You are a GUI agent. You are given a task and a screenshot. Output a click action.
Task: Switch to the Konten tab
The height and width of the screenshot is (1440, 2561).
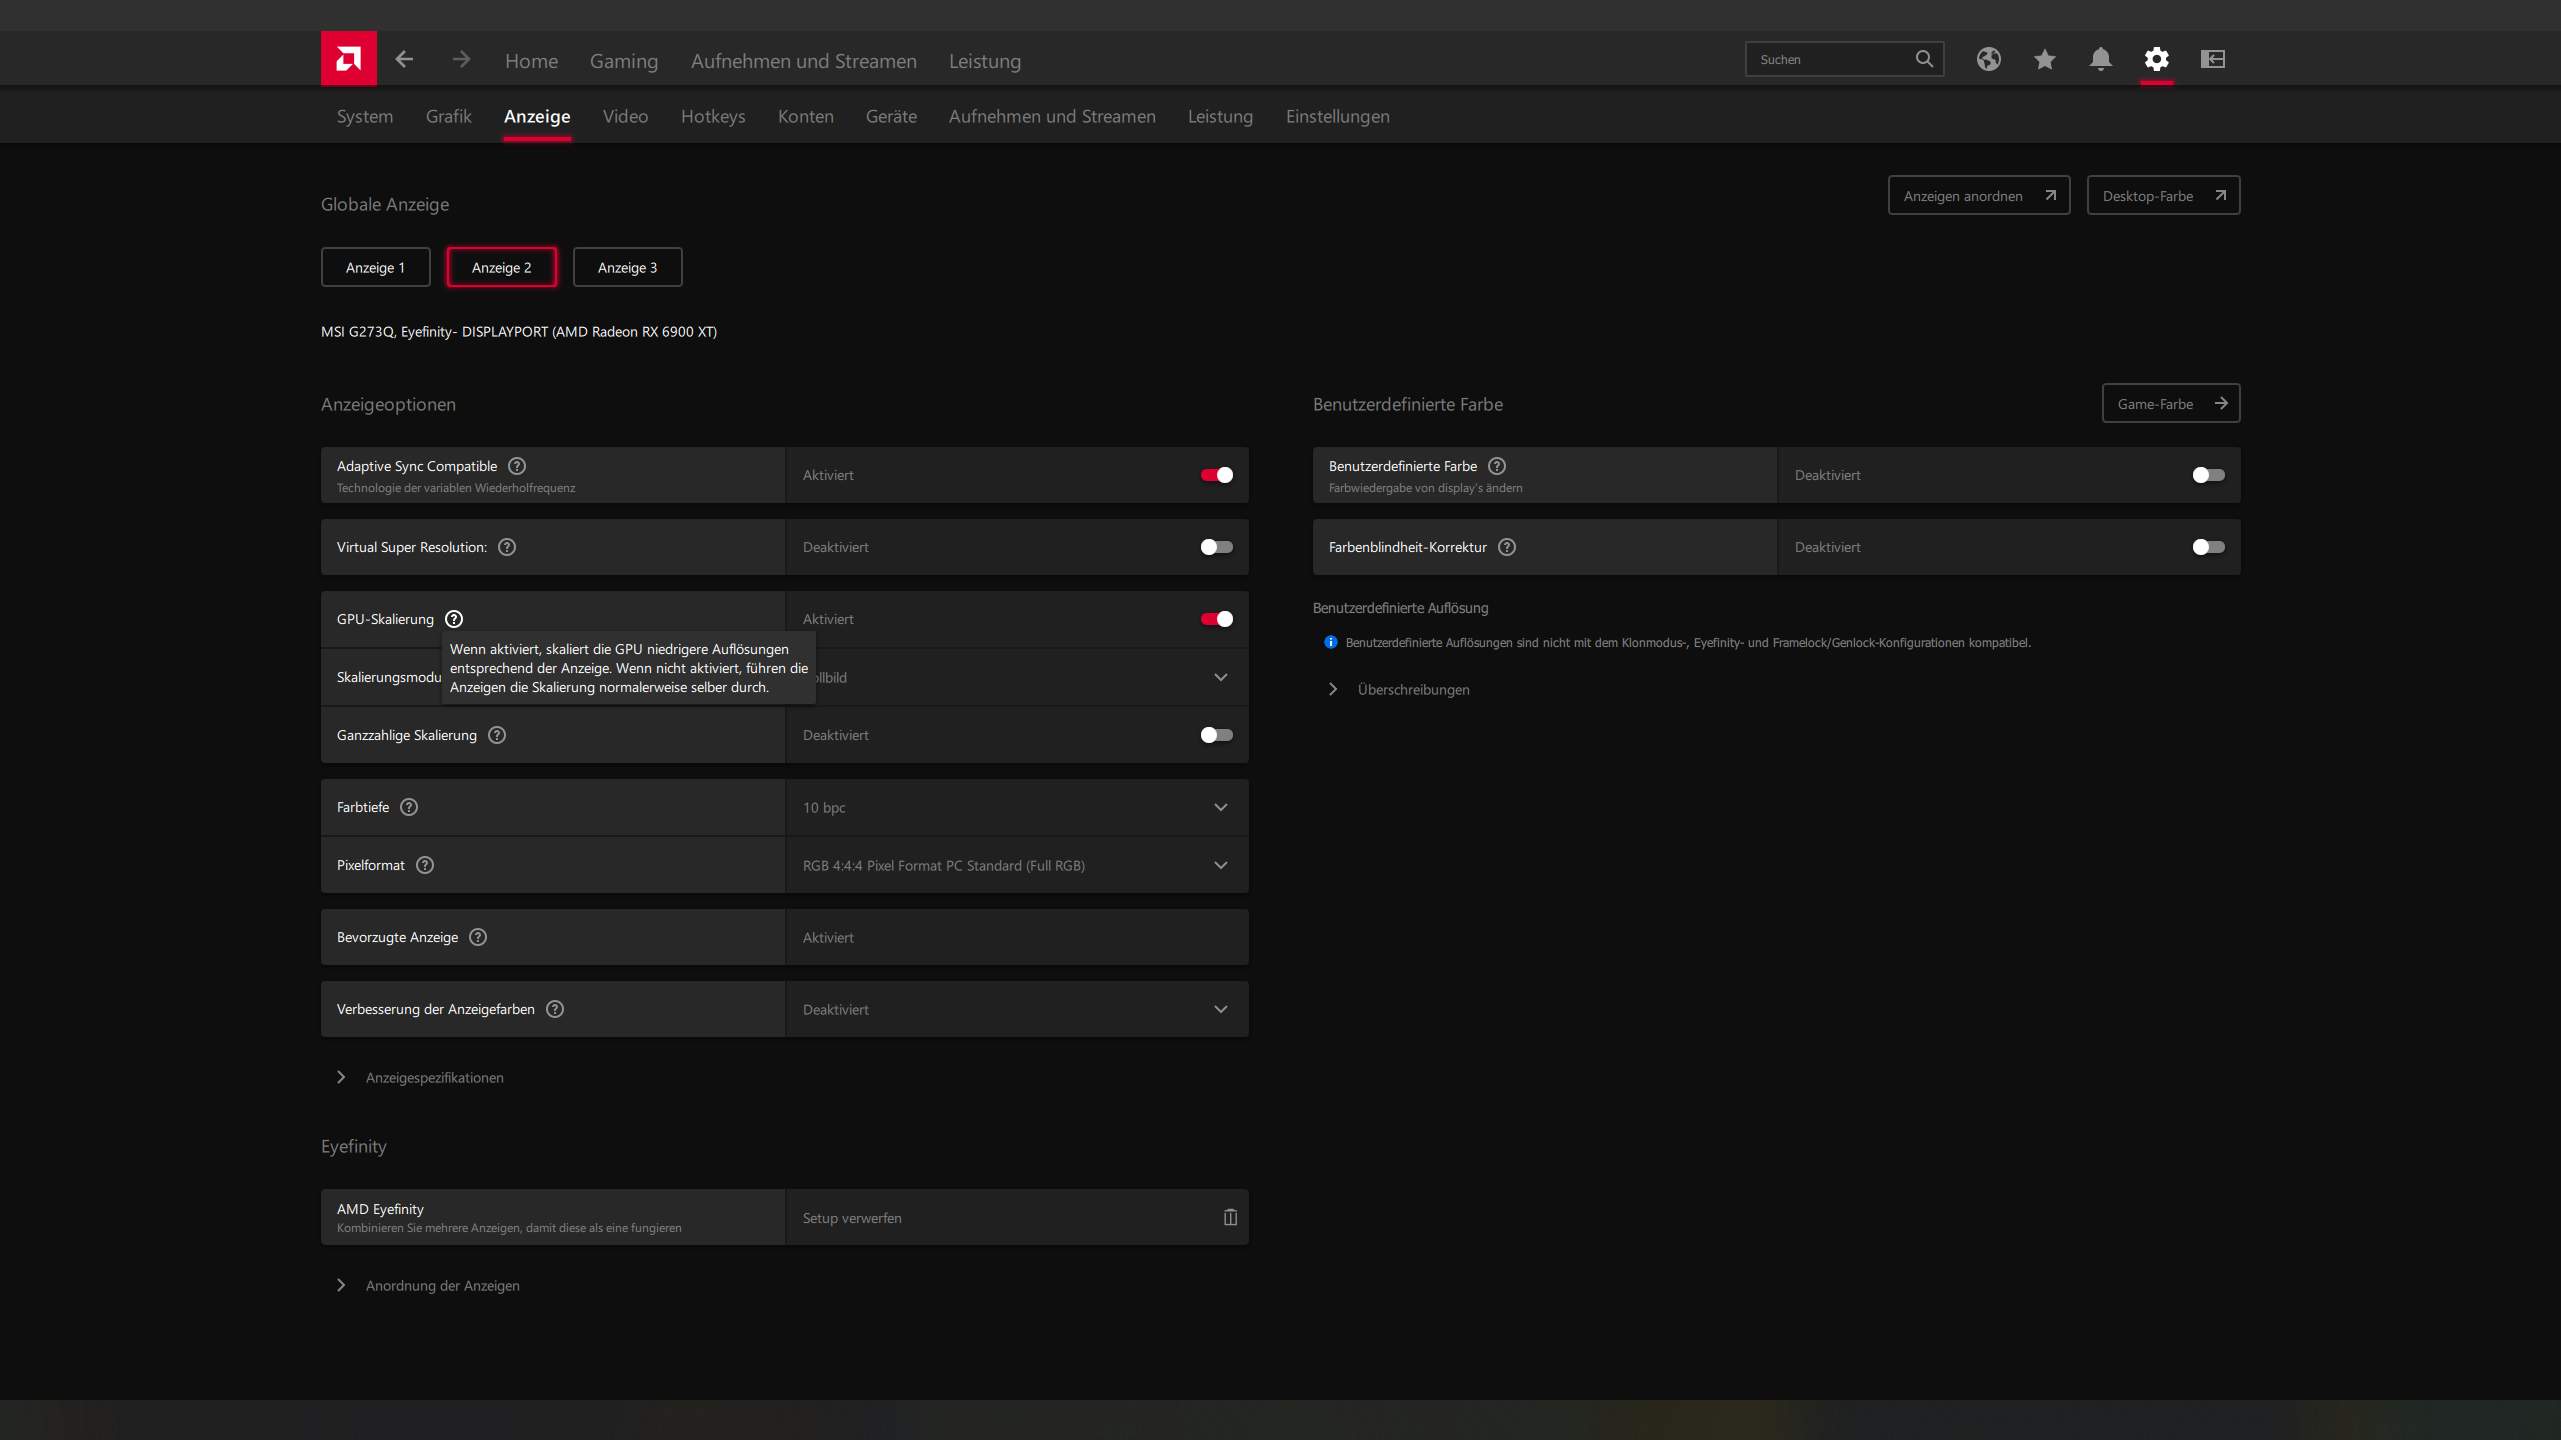806,116
